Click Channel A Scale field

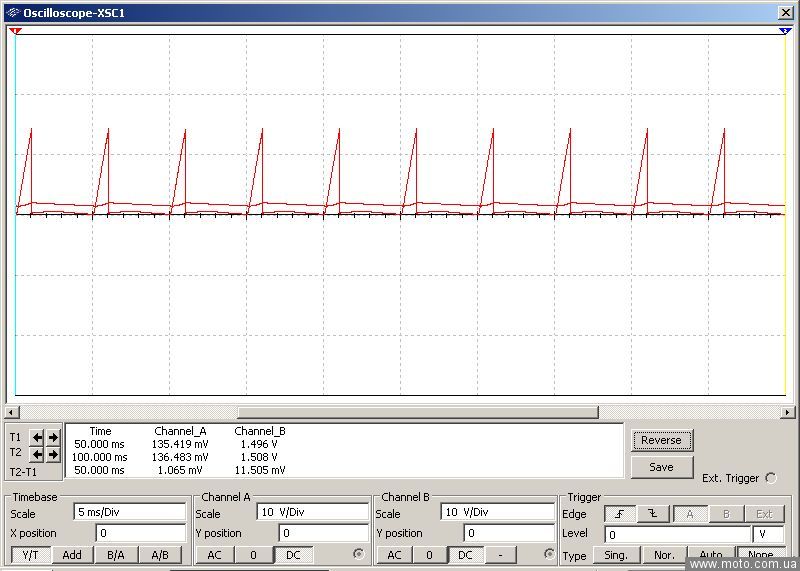pyautogui.click(x=312, y=512)
